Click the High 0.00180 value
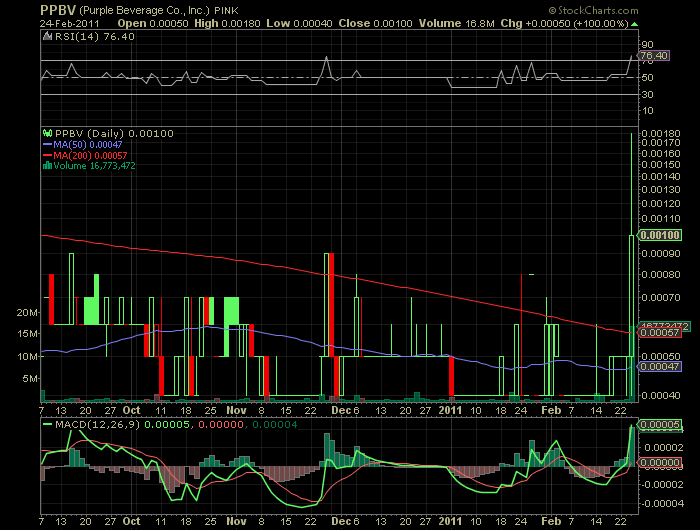Screen dimensions: 700x530 227,24
